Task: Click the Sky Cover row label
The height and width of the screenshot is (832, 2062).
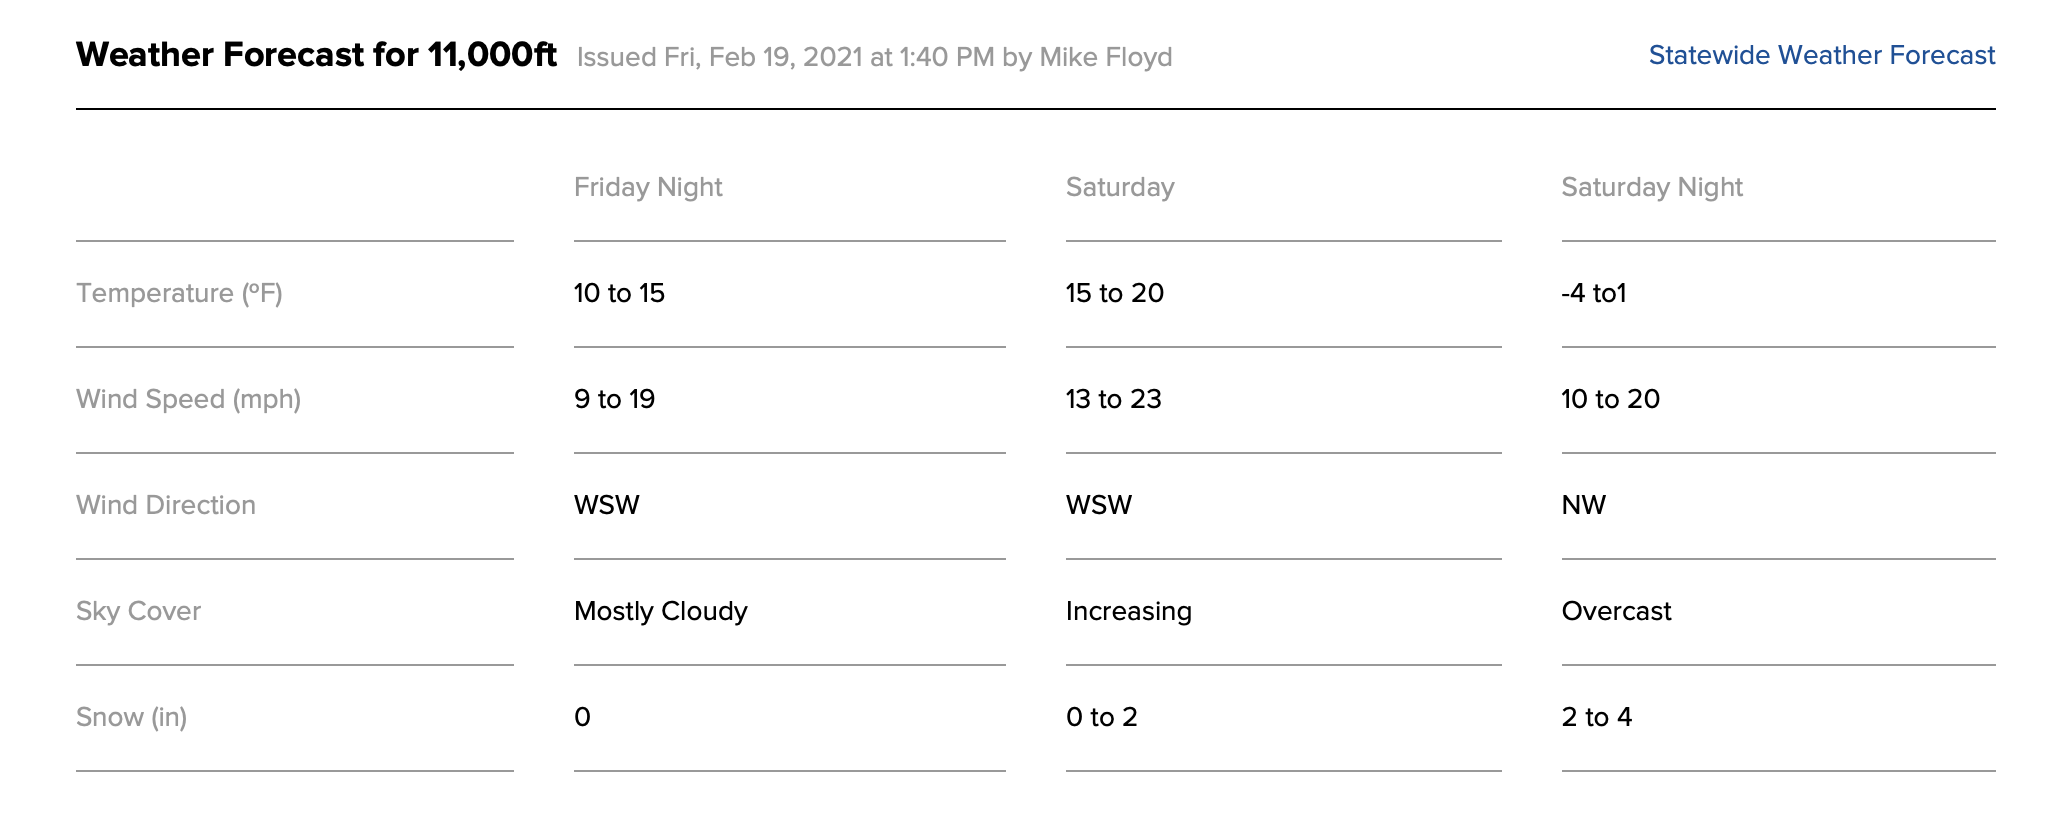Action: click(138, 611)
